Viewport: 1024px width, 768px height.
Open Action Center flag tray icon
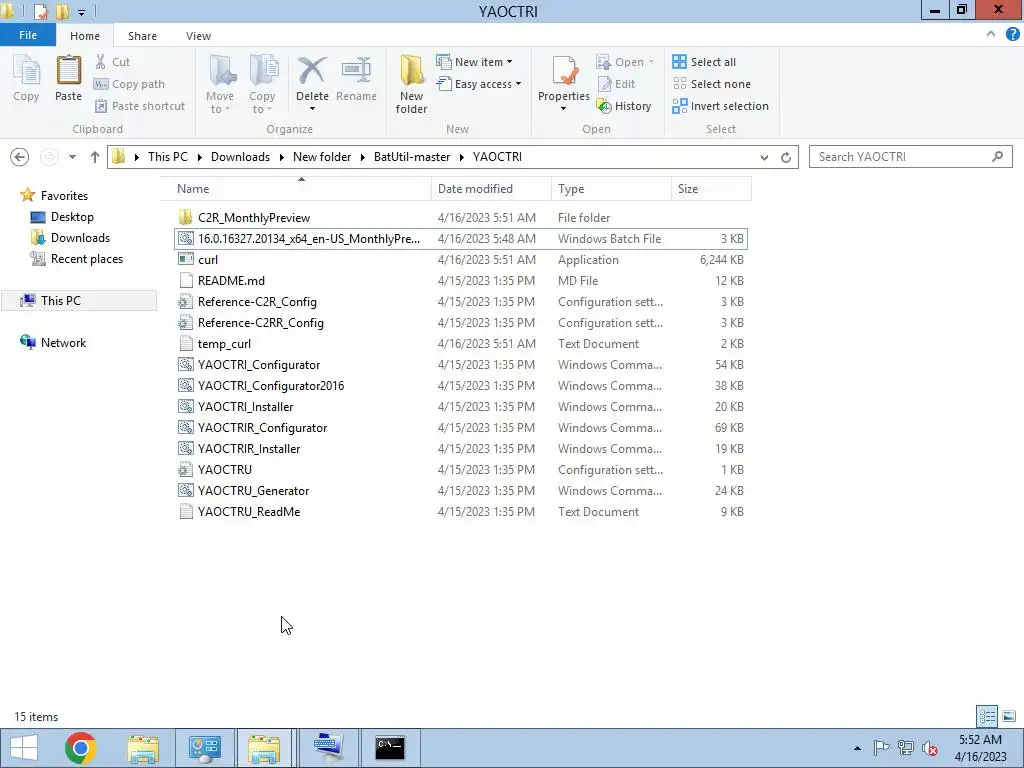881,748
